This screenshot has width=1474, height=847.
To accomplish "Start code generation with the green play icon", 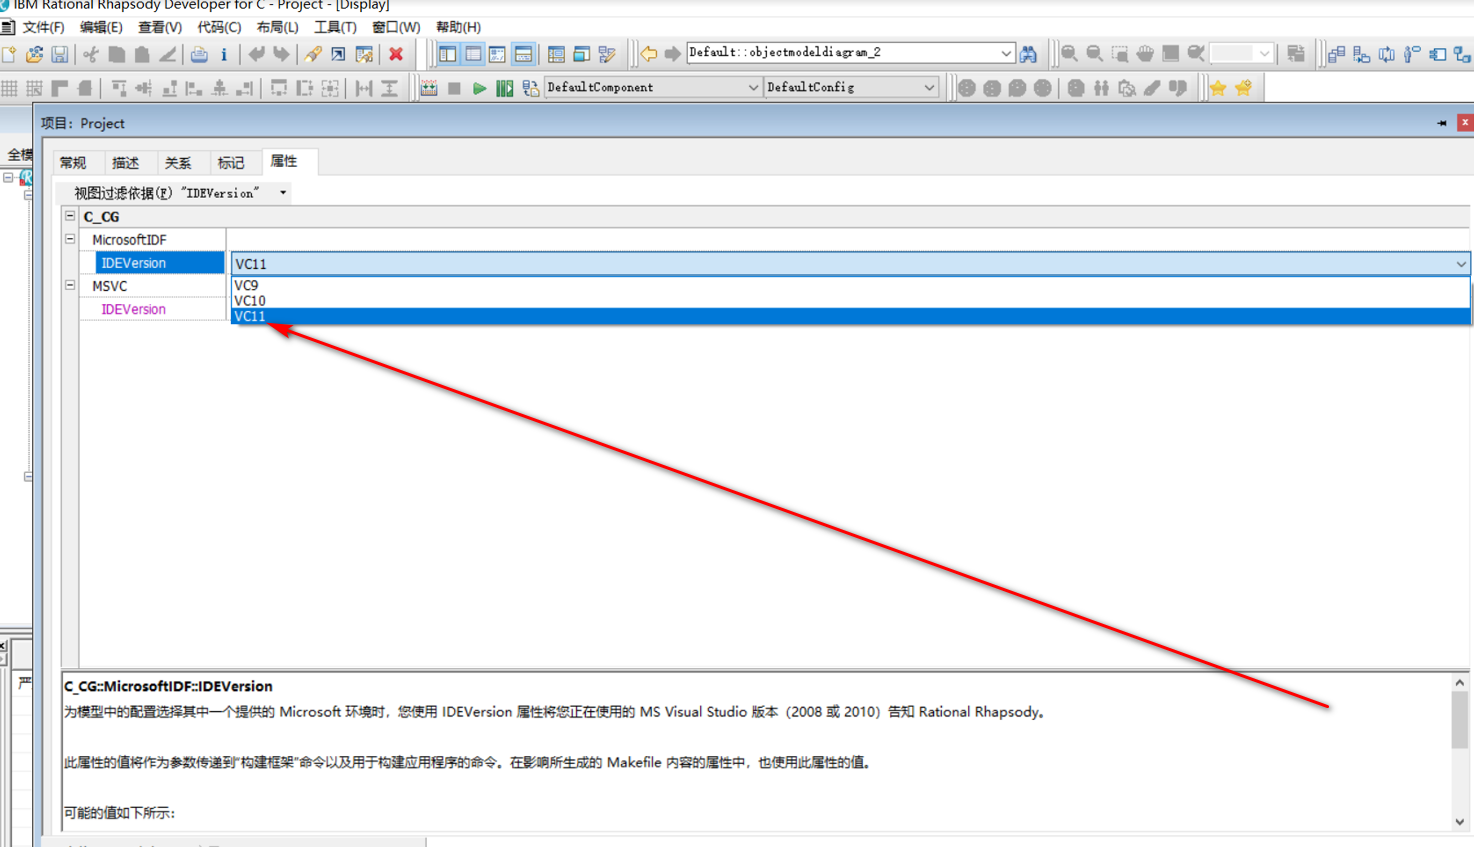I will (x=479, y=87).
